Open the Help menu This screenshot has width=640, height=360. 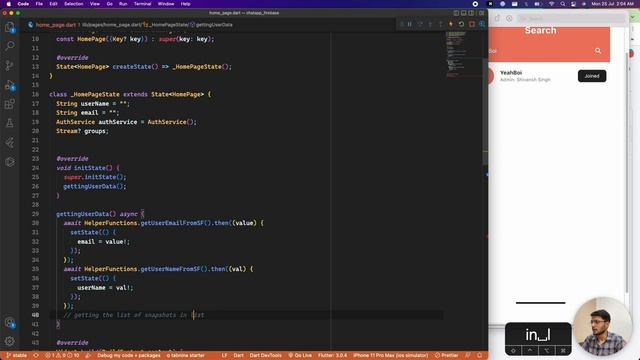[x=186, y=4]
